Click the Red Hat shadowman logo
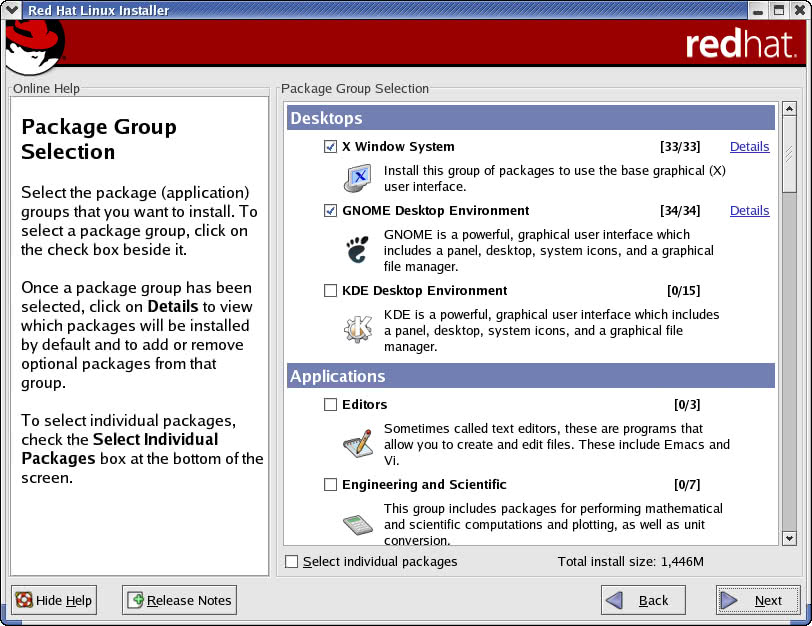Image resolution: width=812 pixels, height=626 pixels. click(x=35, y=49)
